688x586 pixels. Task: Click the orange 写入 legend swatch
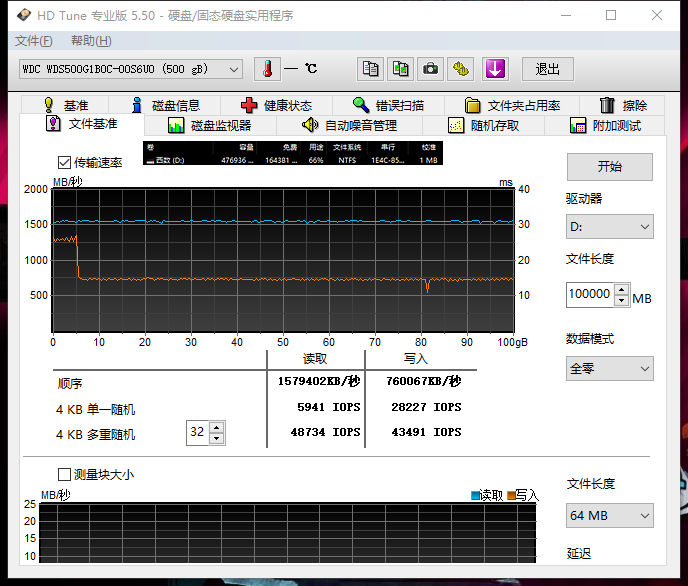coord(511,496)
